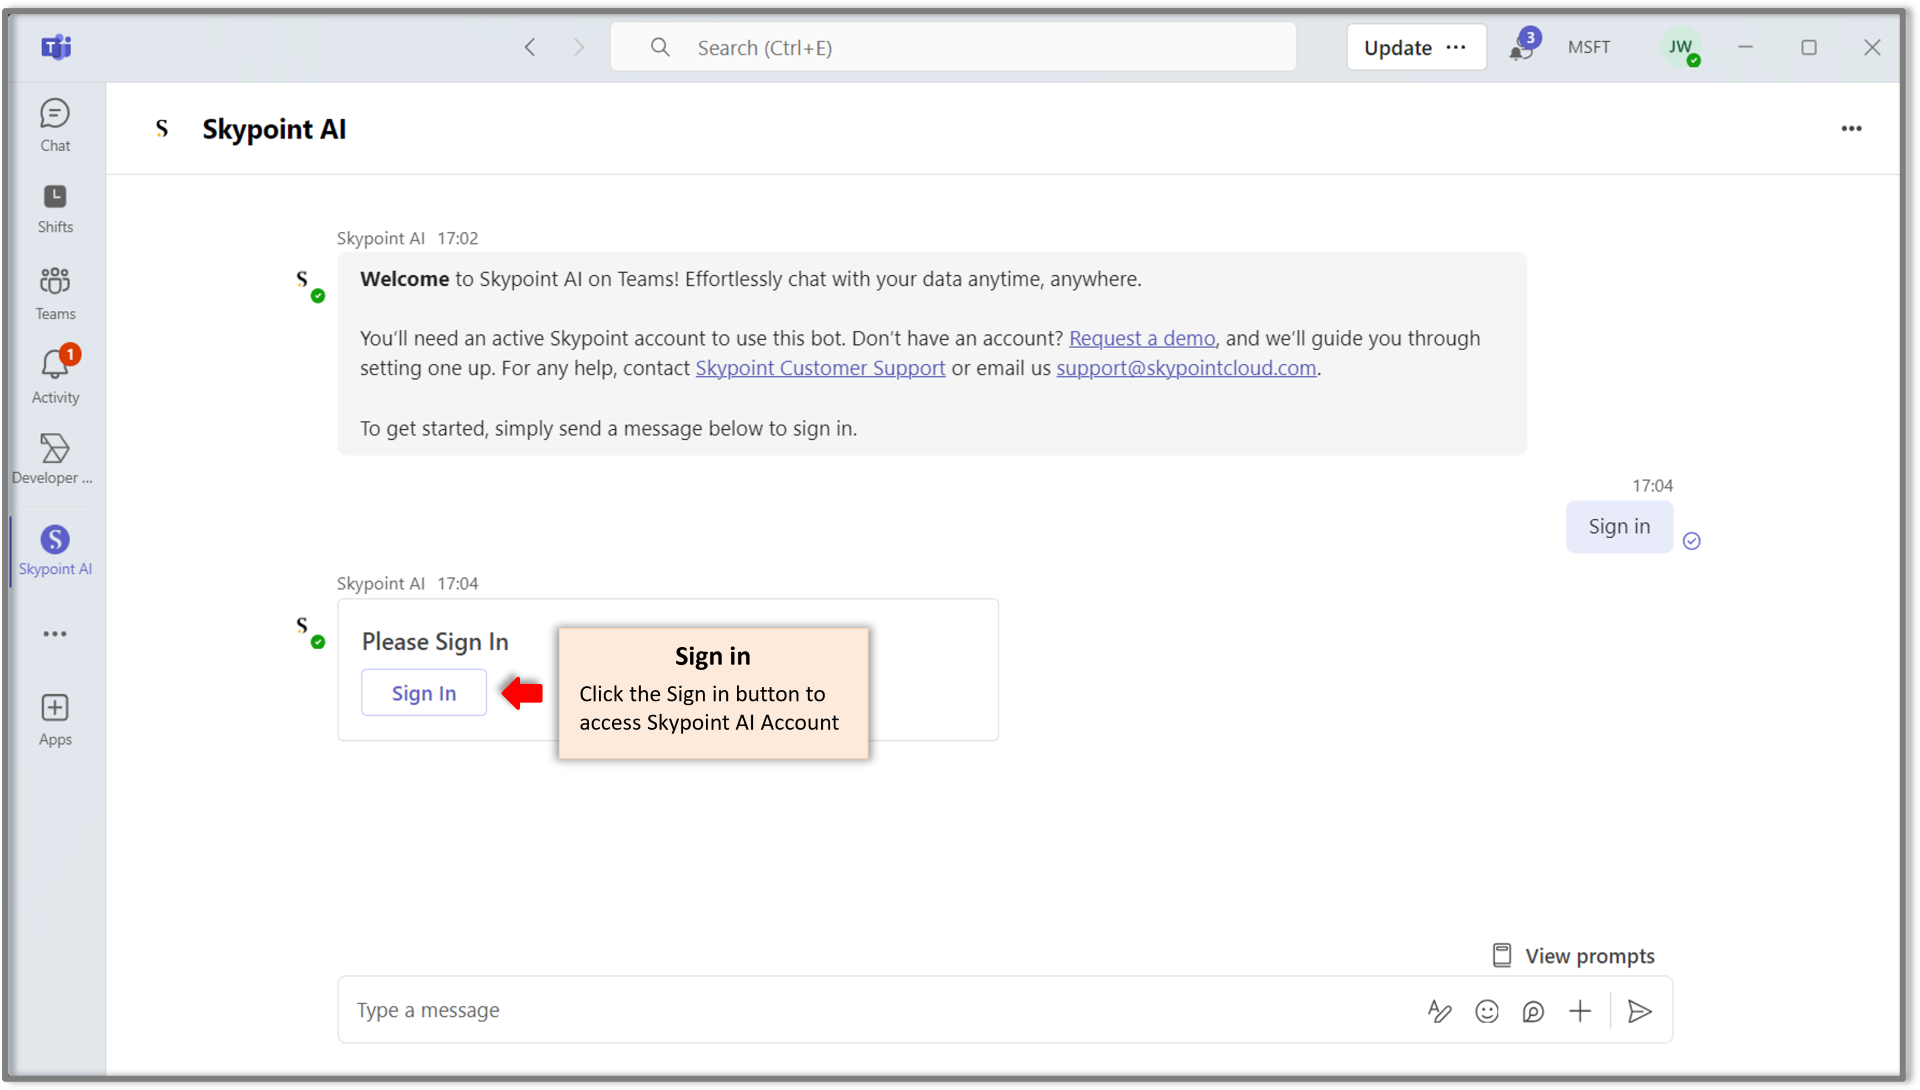Open Activity feed with notification badge
The image size is (1920, 1090).
tap(55, 376)
